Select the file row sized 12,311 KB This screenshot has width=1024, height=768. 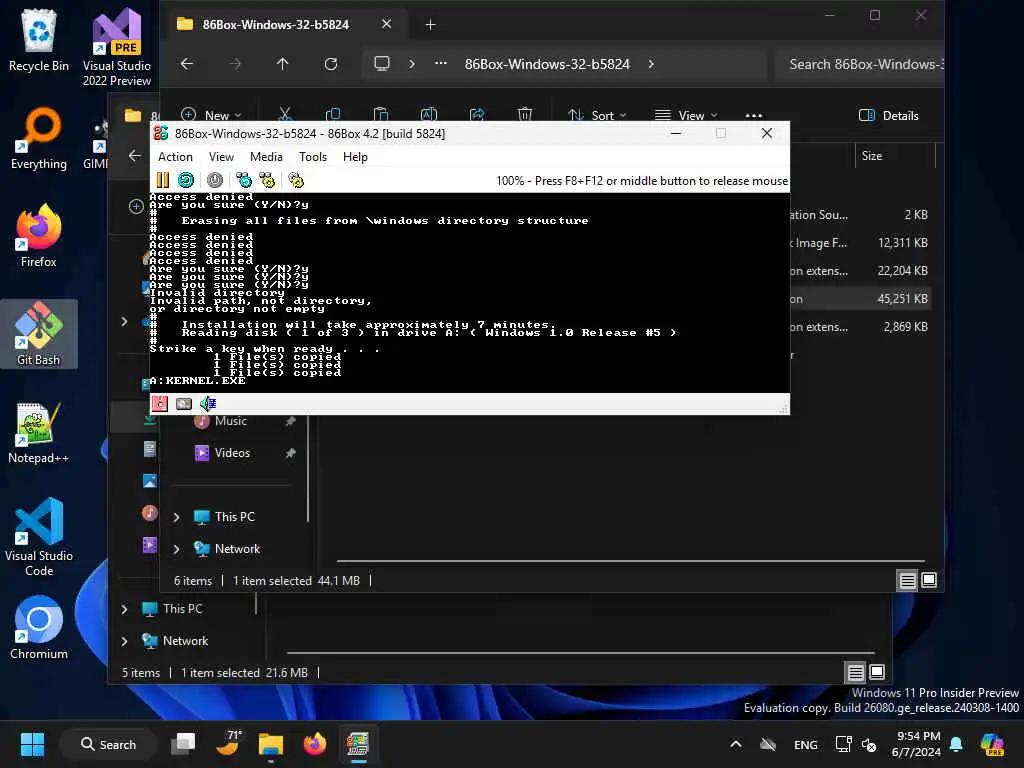tap(859, 243)
